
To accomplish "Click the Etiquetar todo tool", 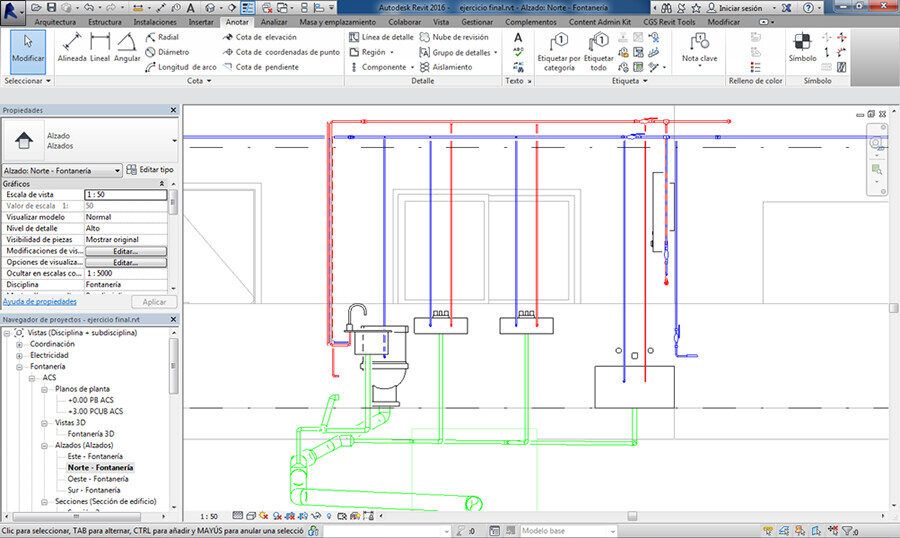I will 599,48.
